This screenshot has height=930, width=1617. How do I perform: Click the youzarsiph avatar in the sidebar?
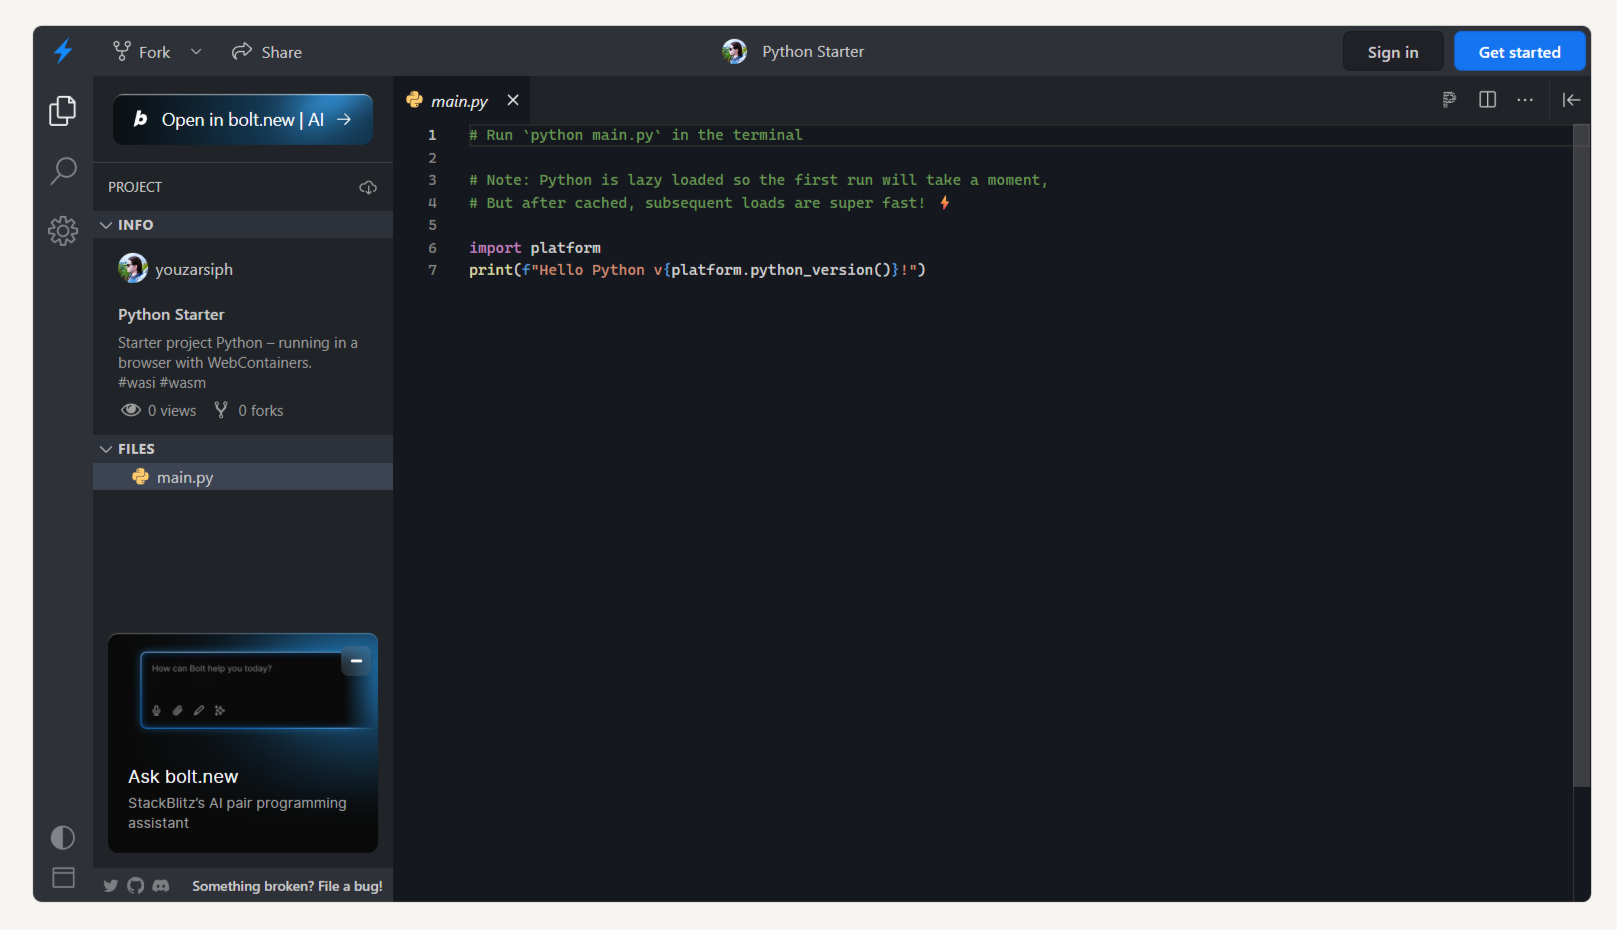(x=133, y=268)
